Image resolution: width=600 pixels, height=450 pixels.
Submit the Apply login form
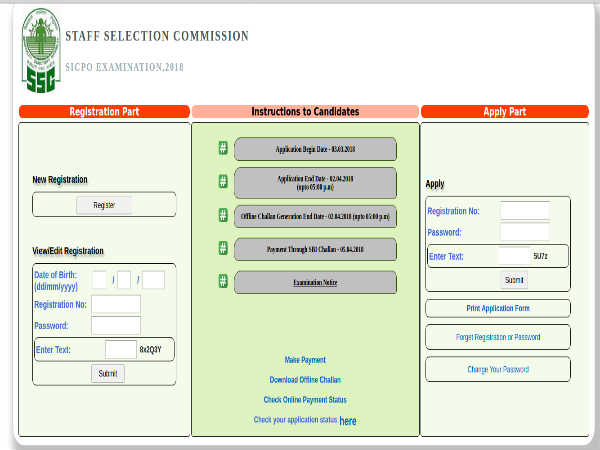pyautogui.click(x=514, y=280)
